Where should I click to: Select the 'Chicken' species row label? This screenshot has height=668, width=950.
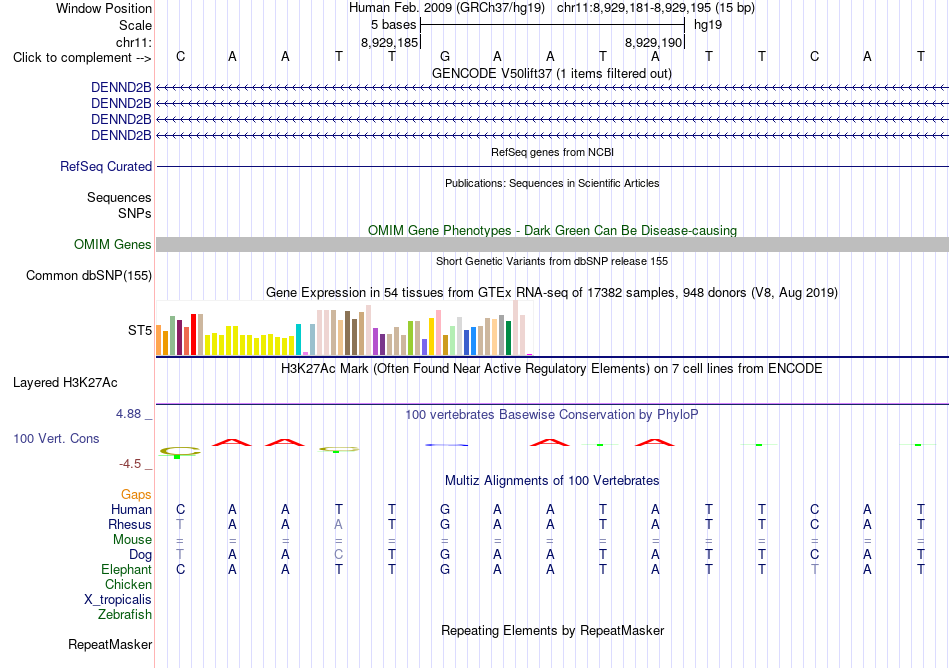coord(128,584)
